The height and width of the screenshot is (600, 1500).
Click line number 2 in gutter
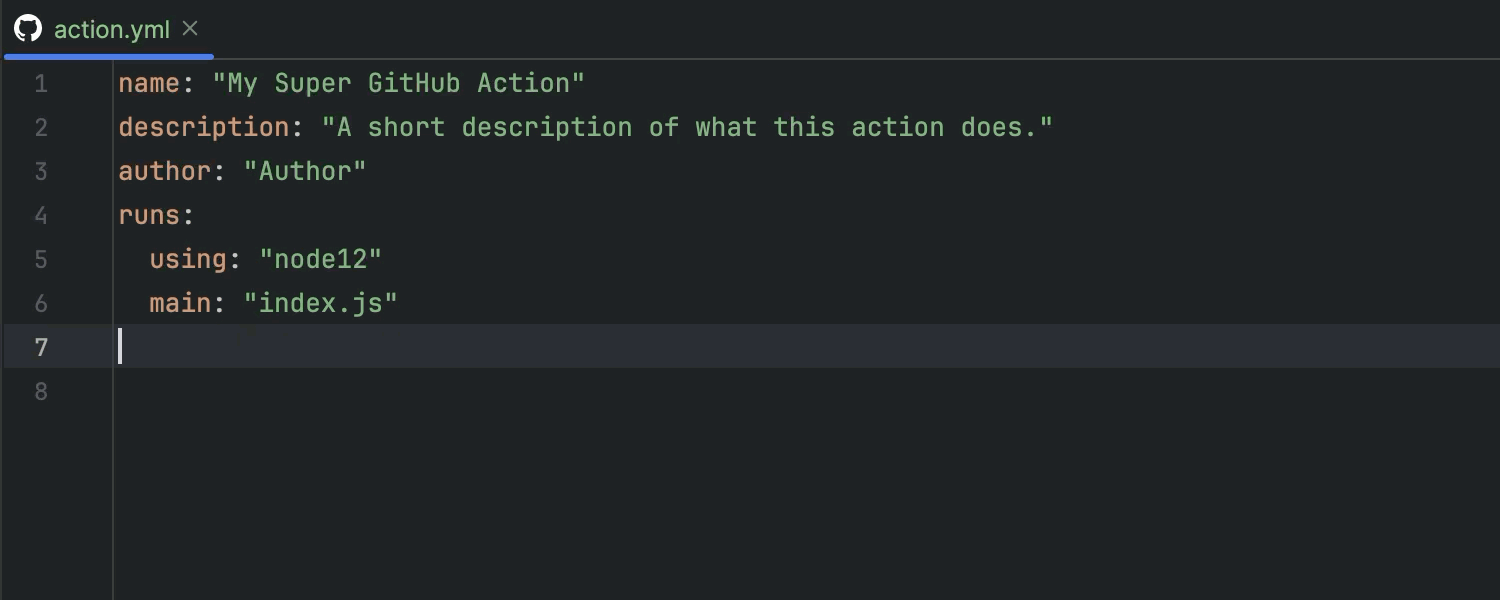pos(41,128)
